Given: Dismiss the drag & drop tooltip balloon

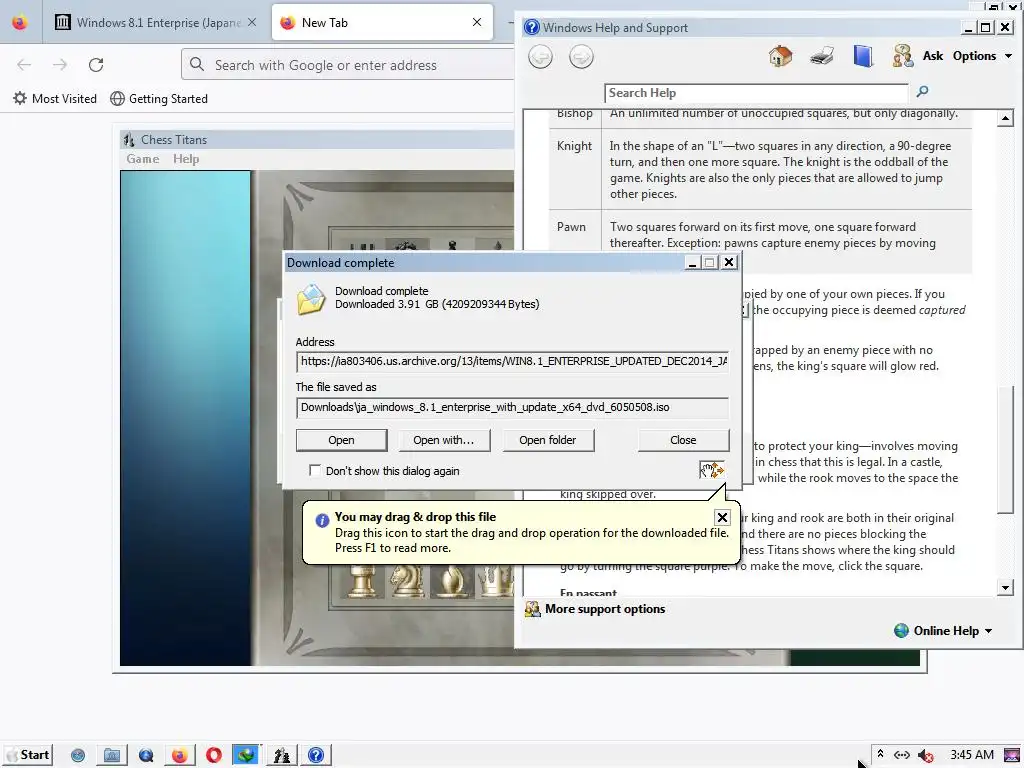Looking at the screenshot, I should pyautogui.click(x=722, y=518).
